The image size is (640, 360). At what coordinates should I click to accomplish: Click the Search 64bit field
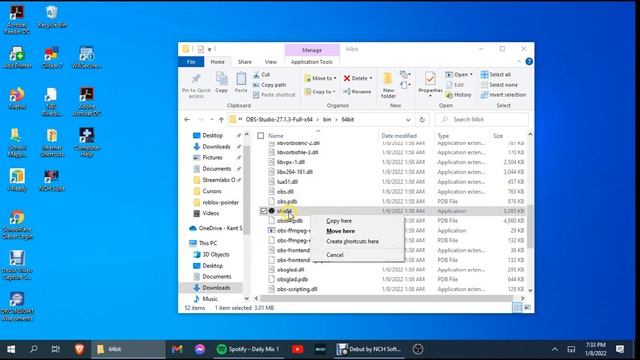(482, 120)
